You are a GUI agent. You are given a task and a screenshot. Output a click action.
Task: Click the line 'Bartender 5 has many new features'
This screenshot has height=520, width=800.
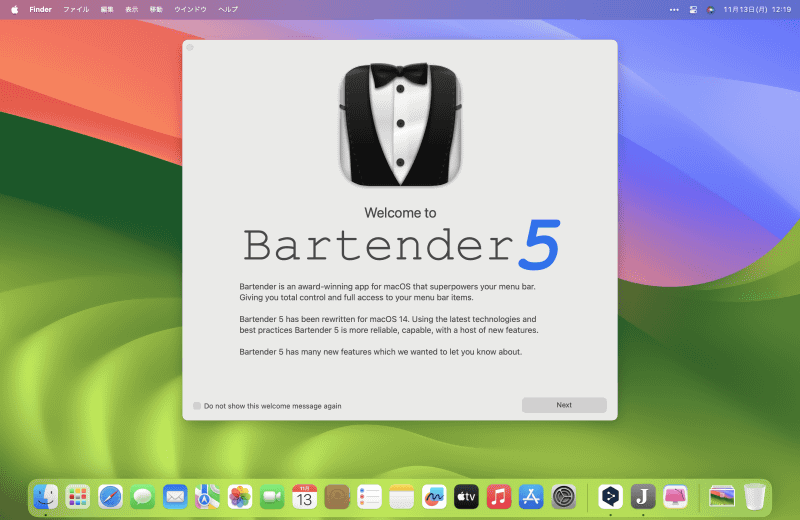coord(381,352)
